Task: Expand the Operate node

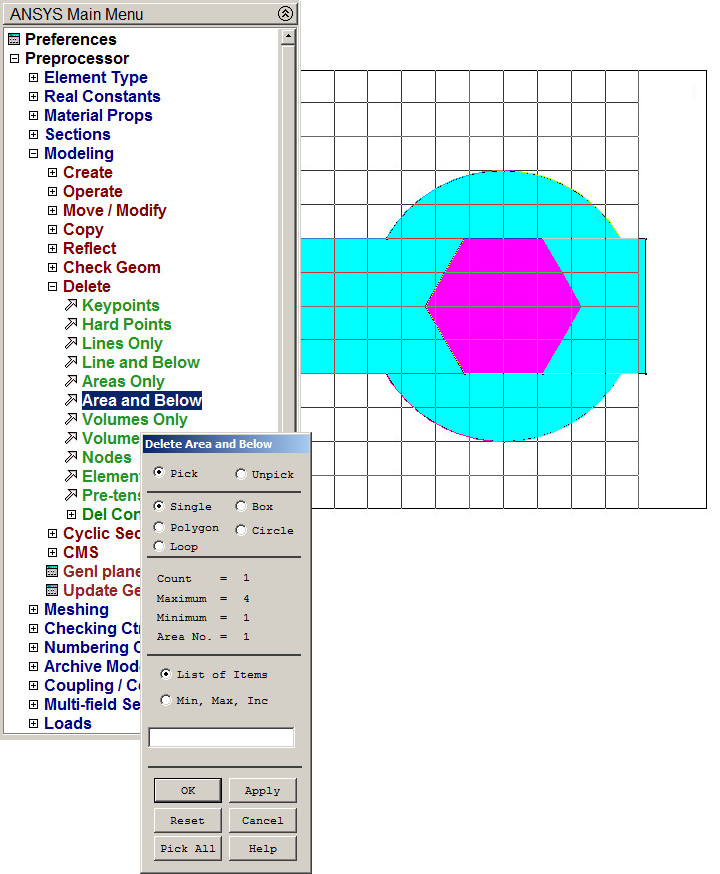Action: [x=52, y=191]
